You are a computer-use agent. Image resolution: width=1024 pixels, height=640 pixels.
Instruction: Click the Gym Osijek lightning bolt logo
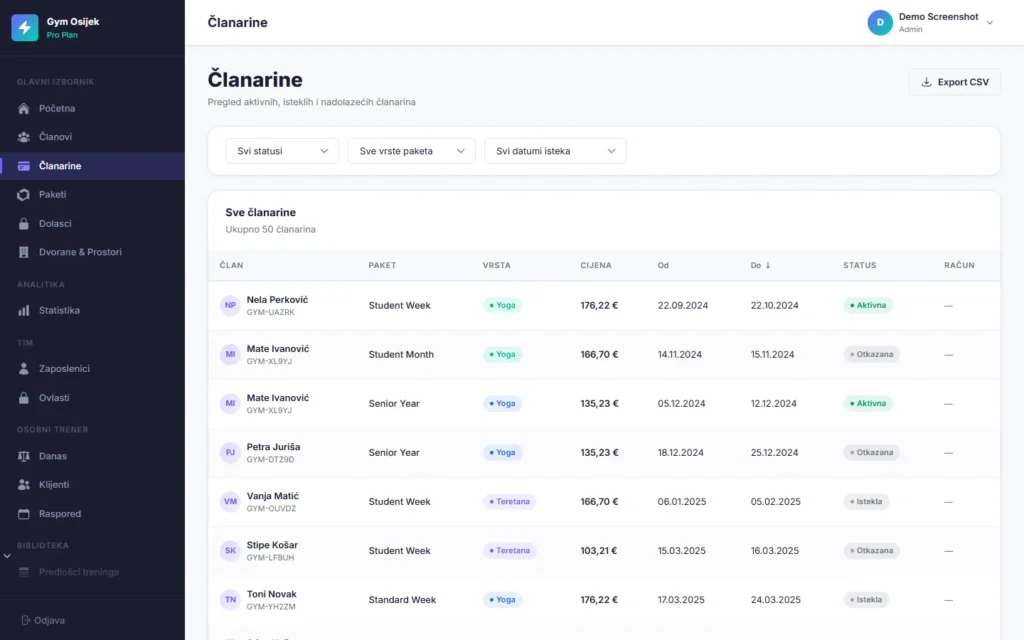pos(25,27)
